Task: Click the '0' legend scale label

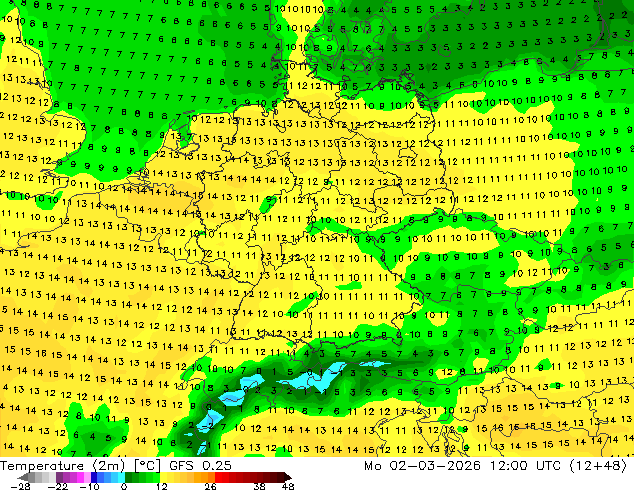Action: tap(124, 486)
